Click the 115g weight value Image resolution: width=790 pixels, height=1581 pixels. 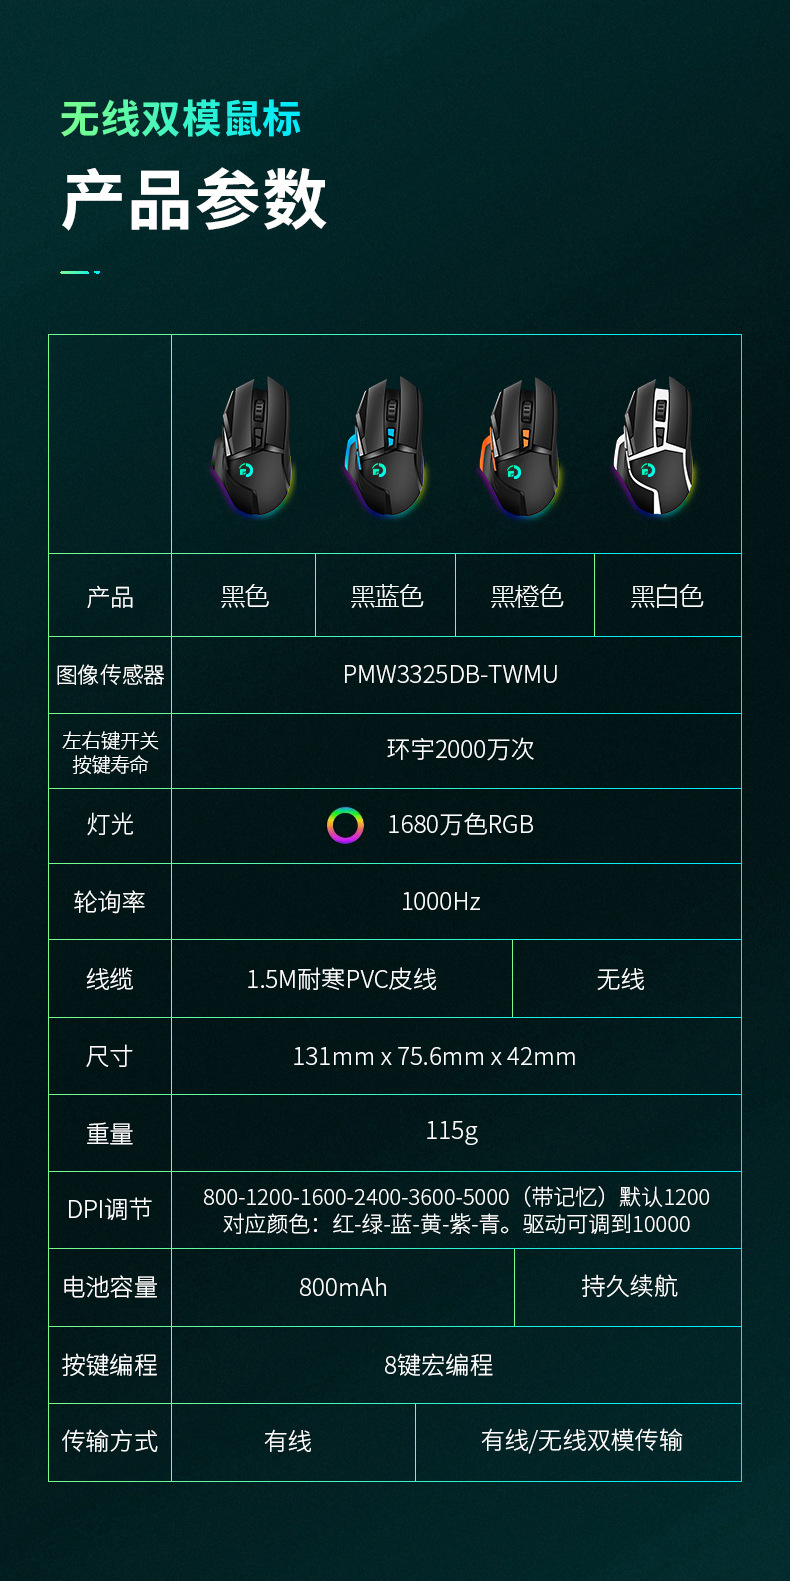tap(452, 1131)
